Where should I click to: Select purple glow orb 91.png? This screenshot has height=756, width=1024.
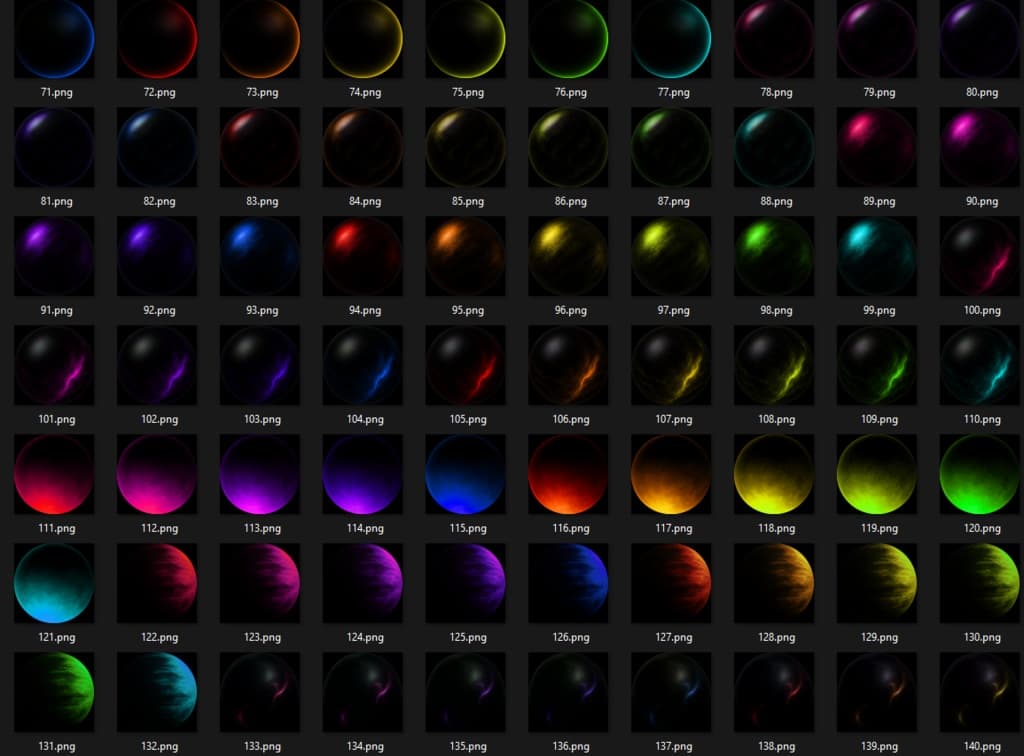[54, 256]
